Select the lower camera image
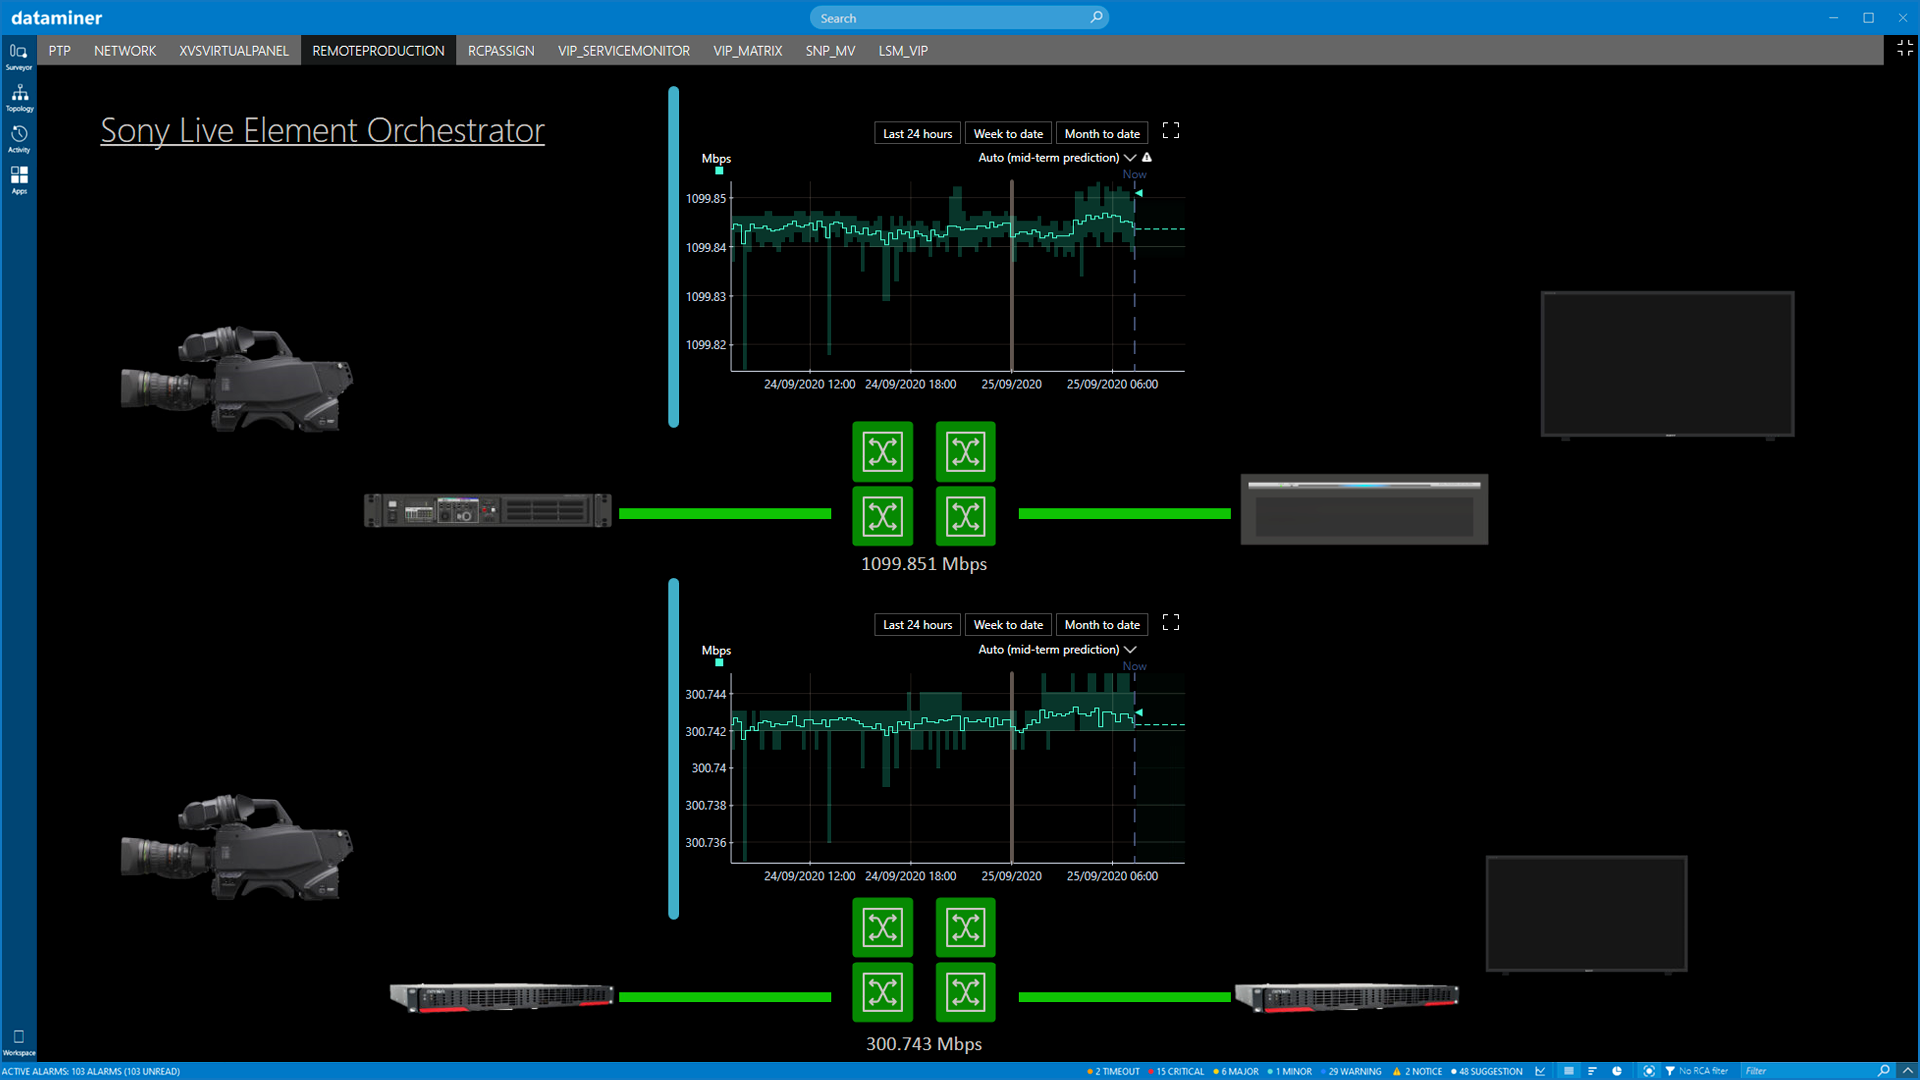Screen dimensions: 1920x1080 pos(237,848)
